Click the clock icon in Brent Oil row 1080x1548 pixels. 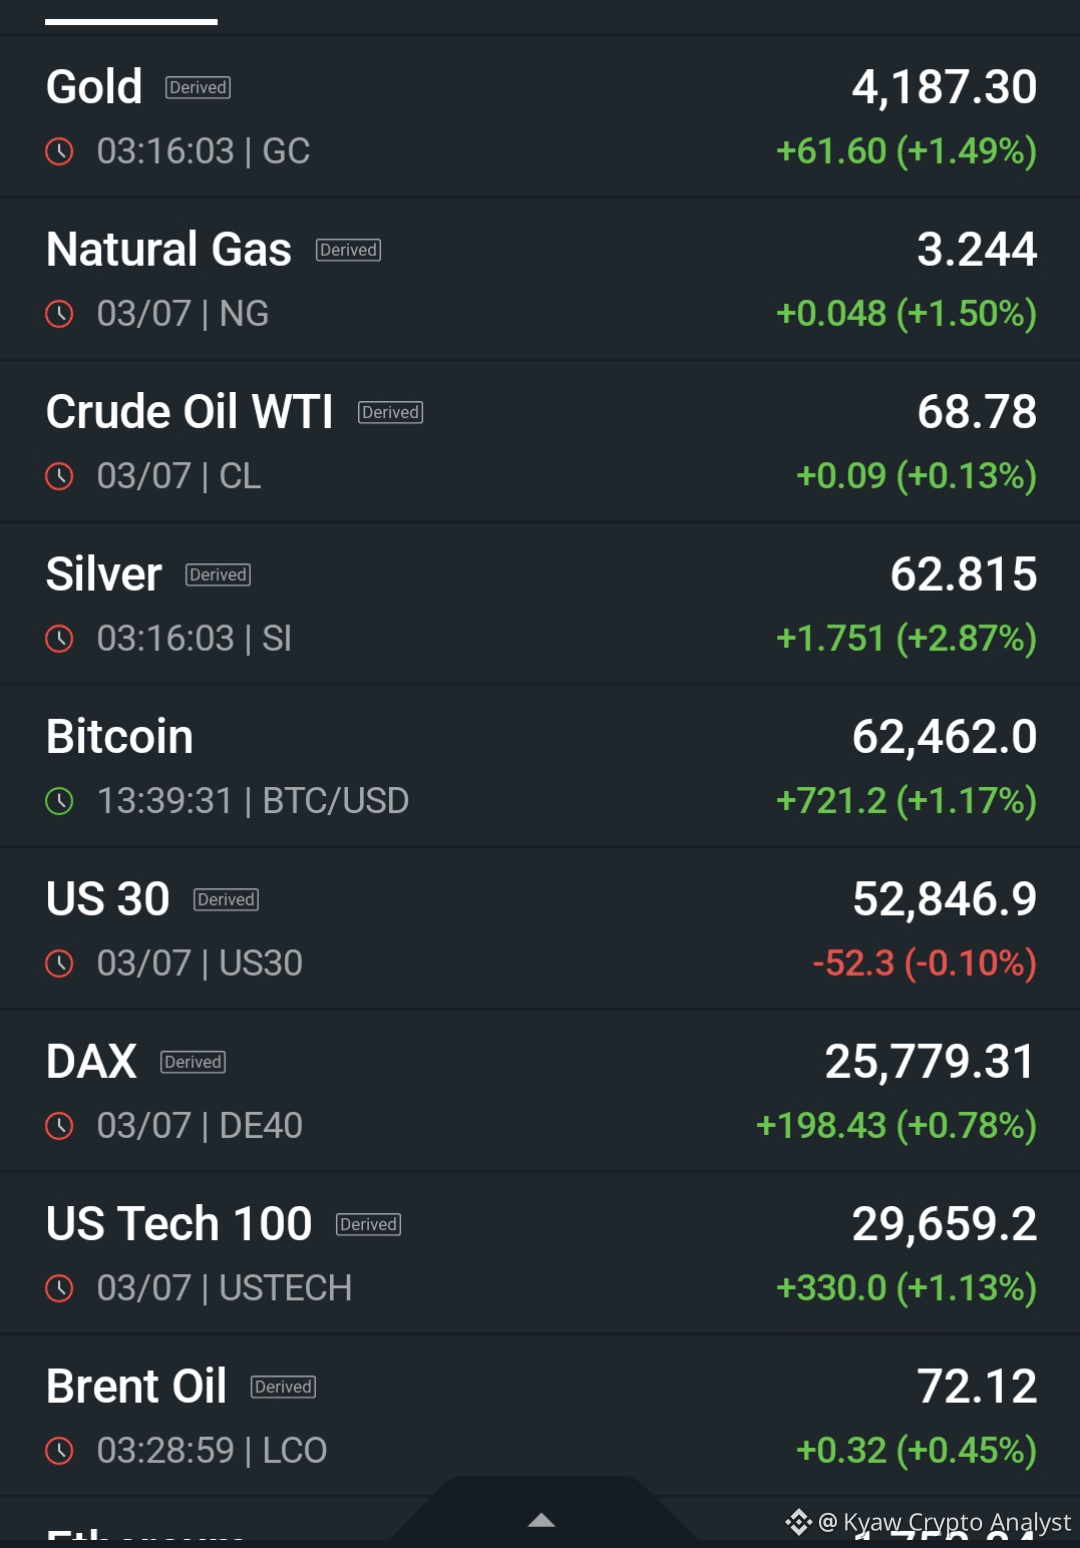pos(60,1451)
